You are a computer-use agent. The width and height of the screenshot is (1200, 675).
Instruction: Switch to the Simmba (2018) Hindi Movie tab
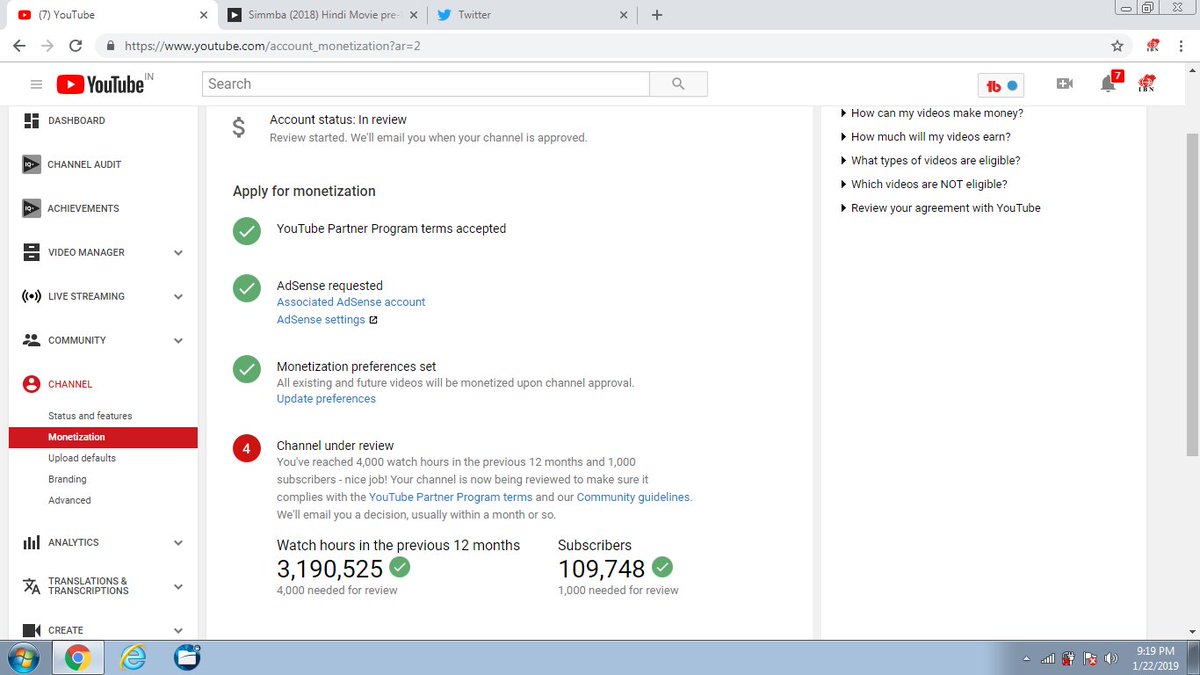point(320,15)
